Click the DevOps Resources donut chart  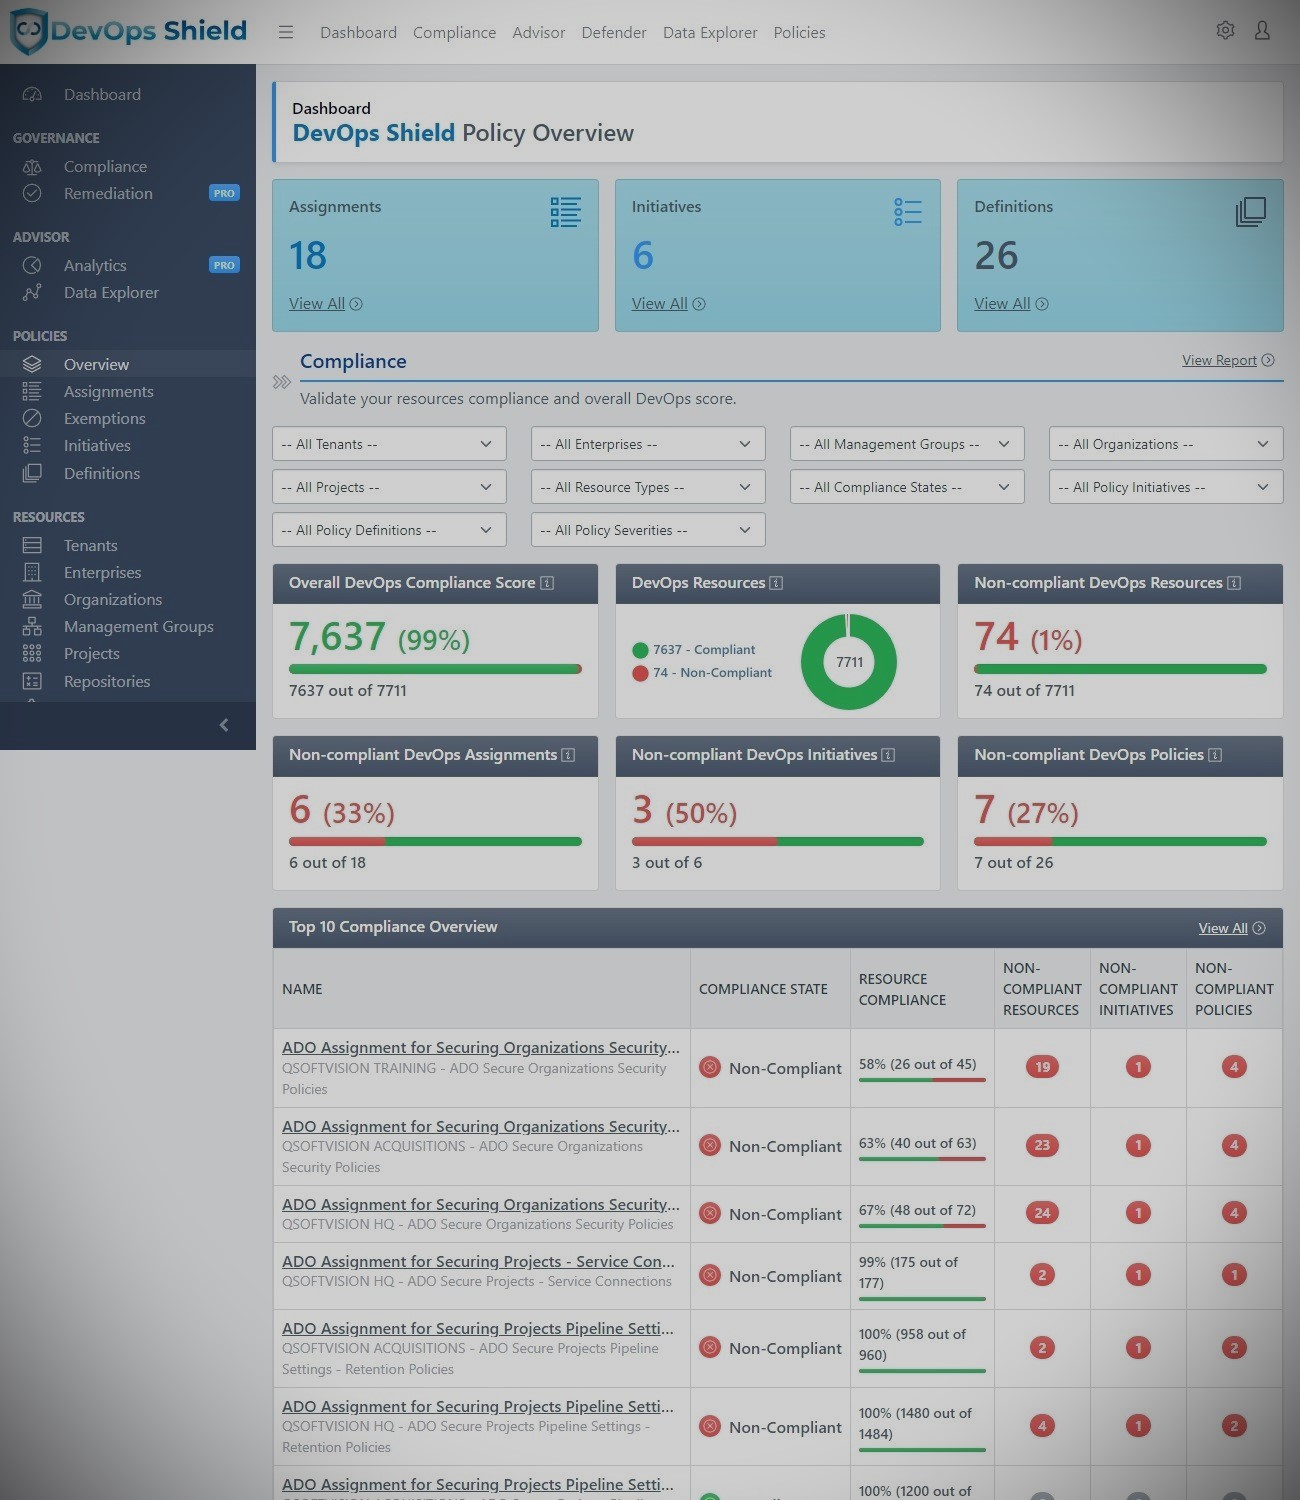point(849,662)
